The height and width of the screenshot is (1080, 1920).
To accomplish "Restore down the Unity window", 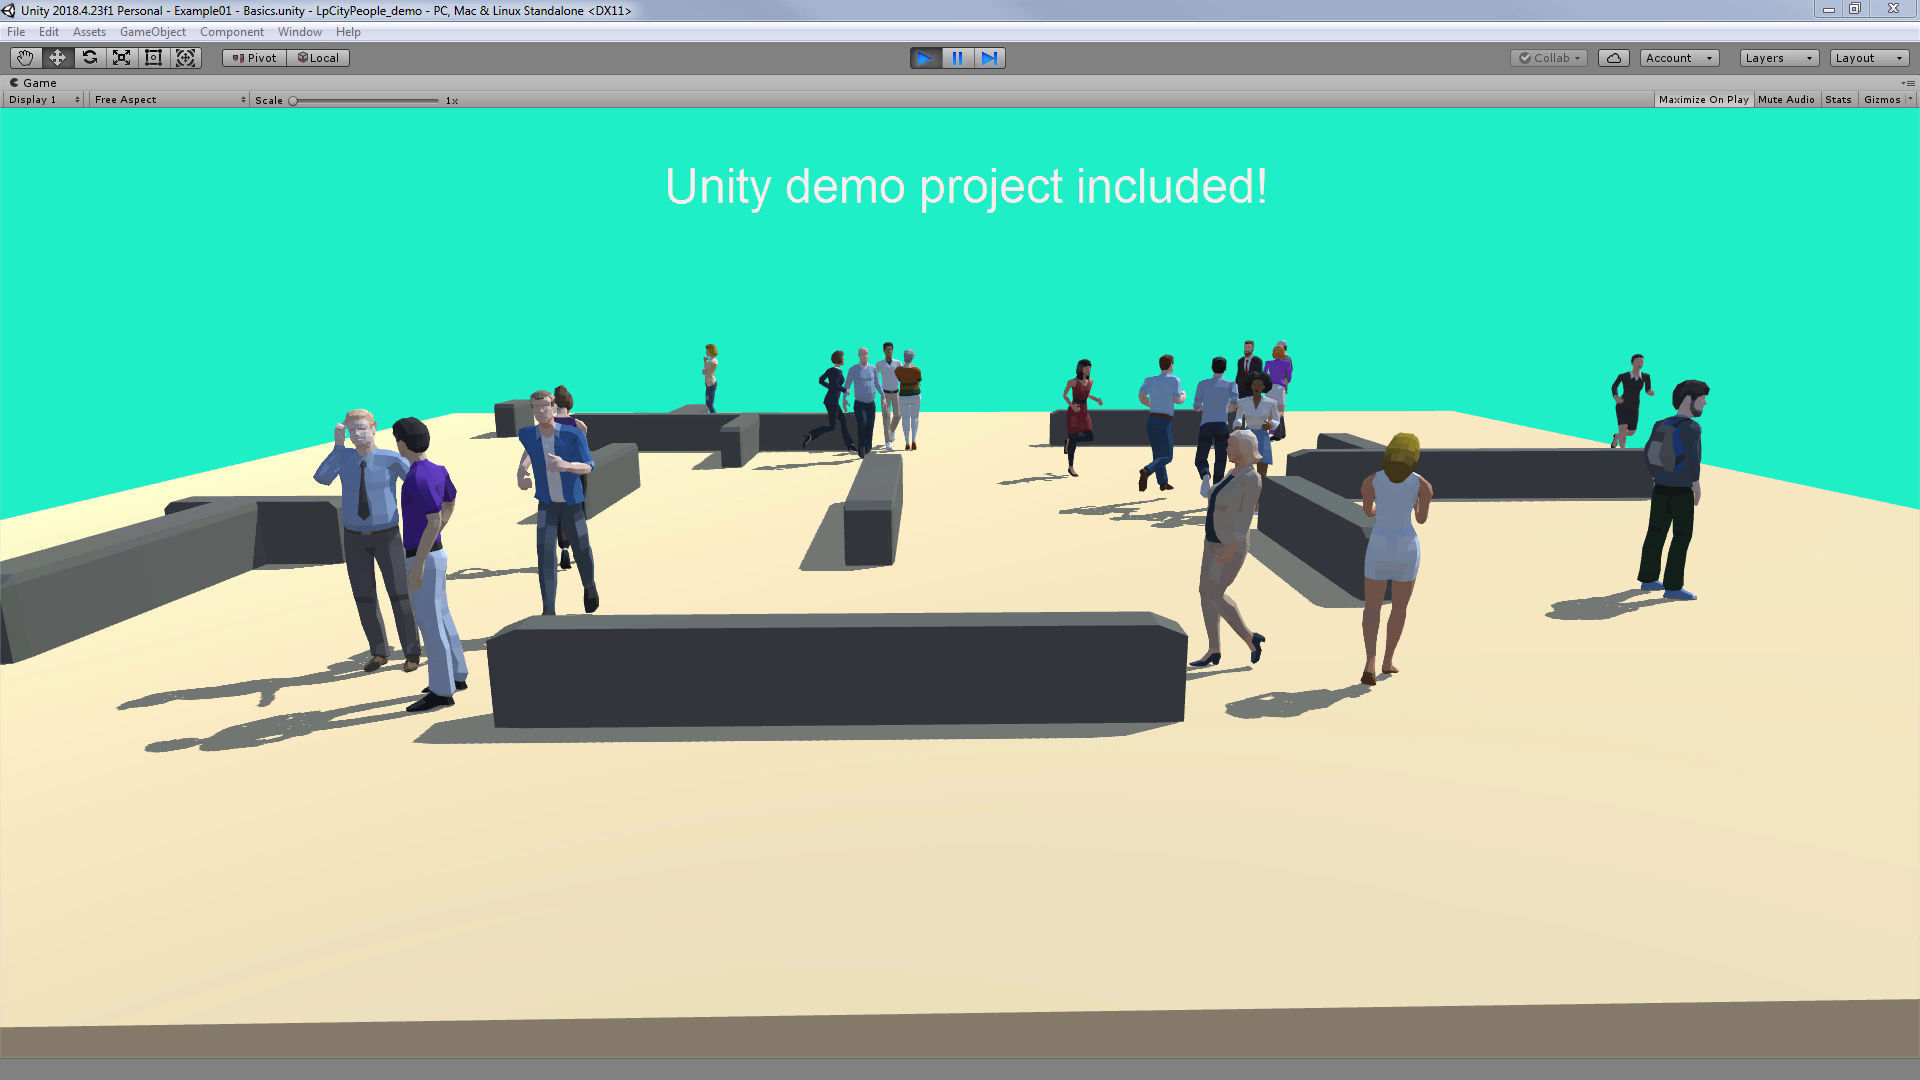I will coord(1854,9).
